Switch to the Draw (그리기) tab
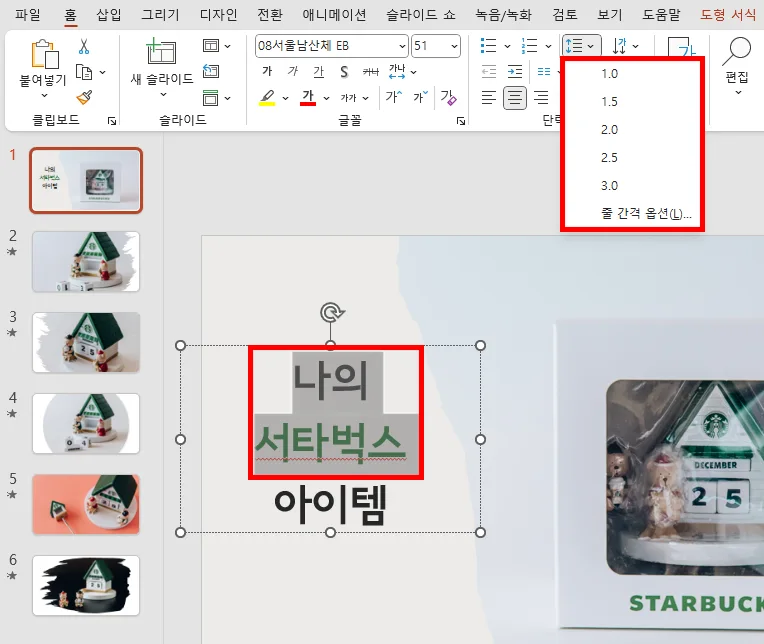 coord(160,15)
